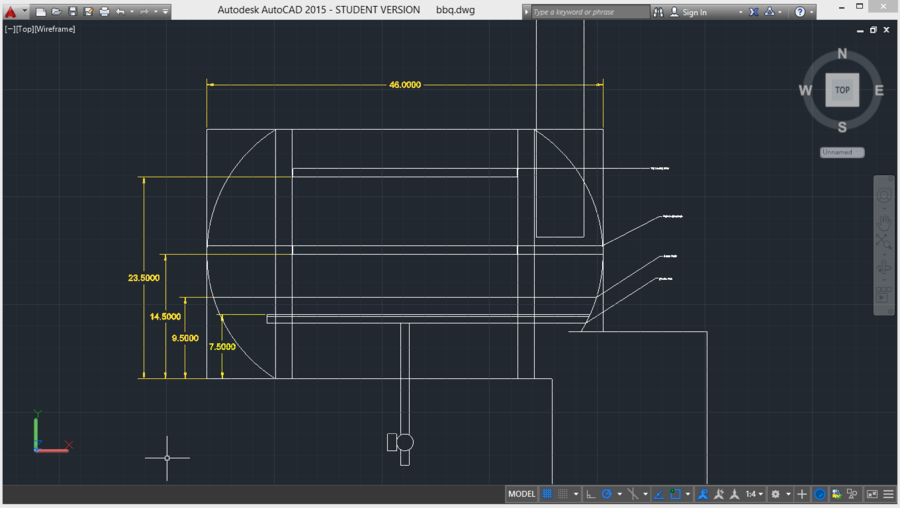The height and width of the screenshot is (508, 900).
Task: Click the binoculars search icon
Action: coord(658,12)
